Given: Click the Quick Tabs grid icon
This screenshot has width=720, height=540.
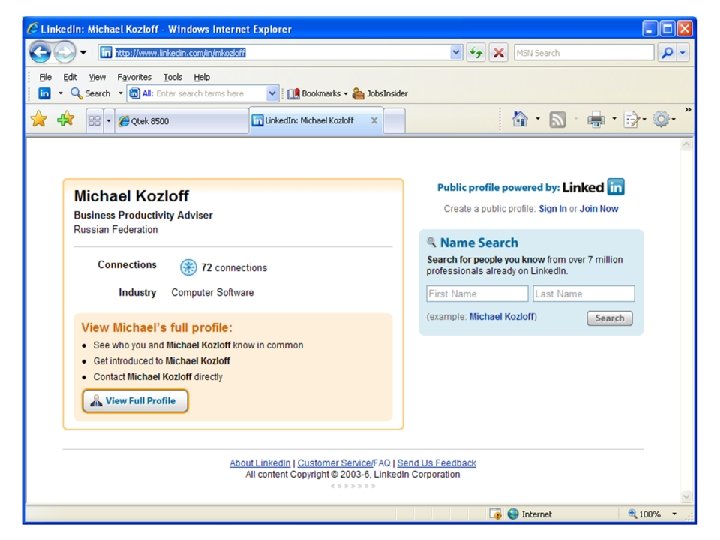Looking at the screenshot, I should (95, 121).
